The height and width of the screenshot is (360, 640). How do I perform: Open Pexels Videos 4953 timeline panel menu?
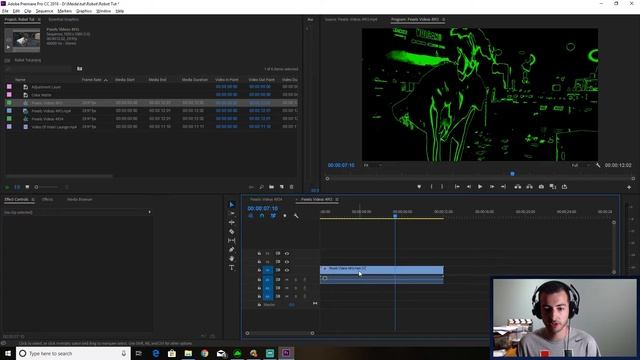pos(337,200)
